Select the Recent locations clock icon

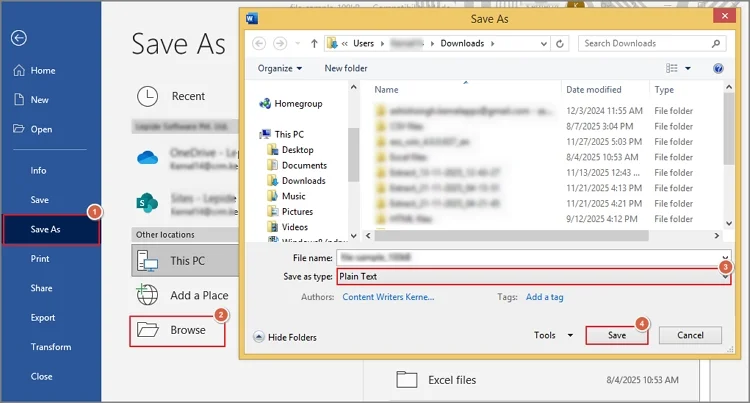point(147,97)
